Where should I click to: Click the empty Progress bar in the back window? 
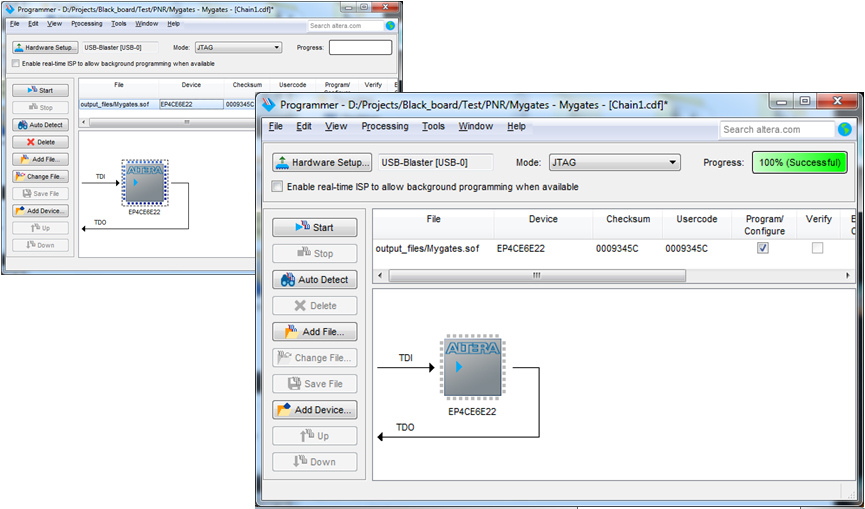(x=360, y=47)
